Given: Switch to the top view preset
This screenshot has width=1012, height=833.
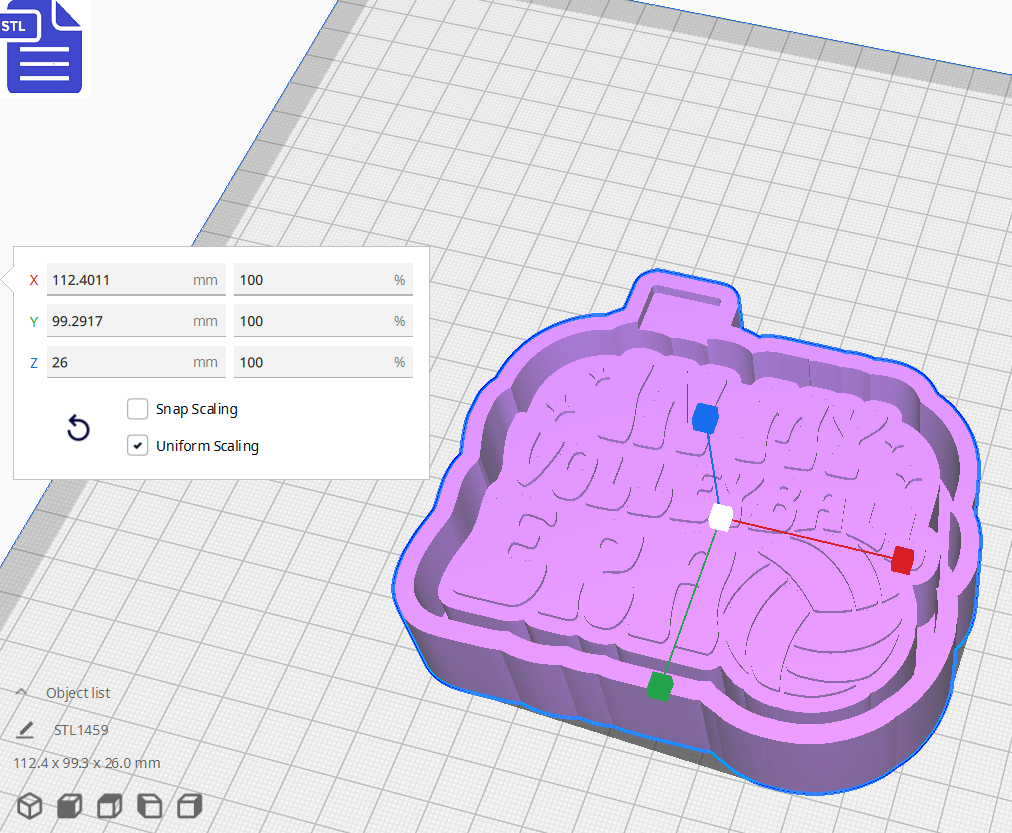Looking at the screenshot, I should pyautogui.click(x=109, y=805).
